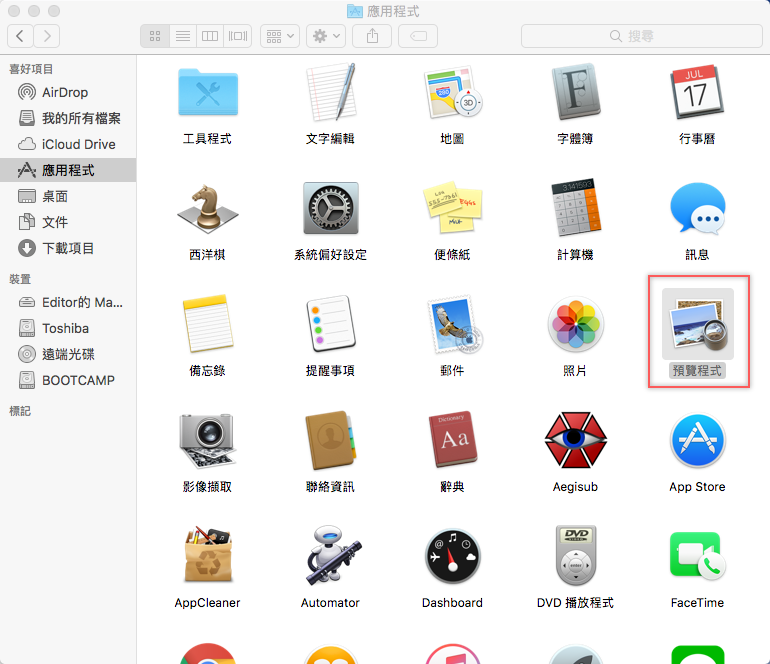Open 桌面 Desktop in the sidebar

pos(68,196)
